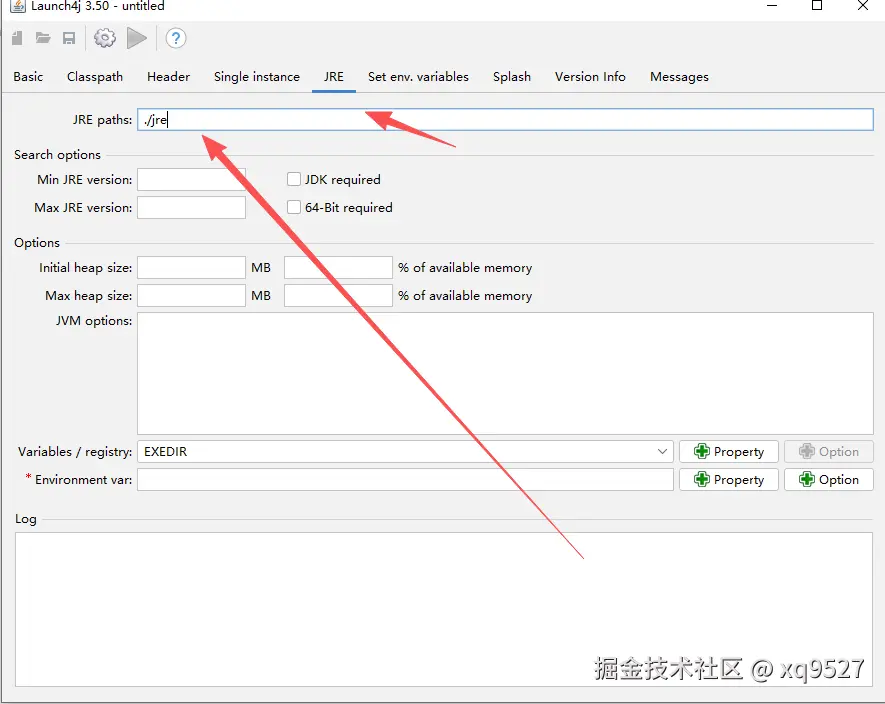Viewport: 885px width, 704px height.
Task: Go to the Header tab
Action: point(168,77)
